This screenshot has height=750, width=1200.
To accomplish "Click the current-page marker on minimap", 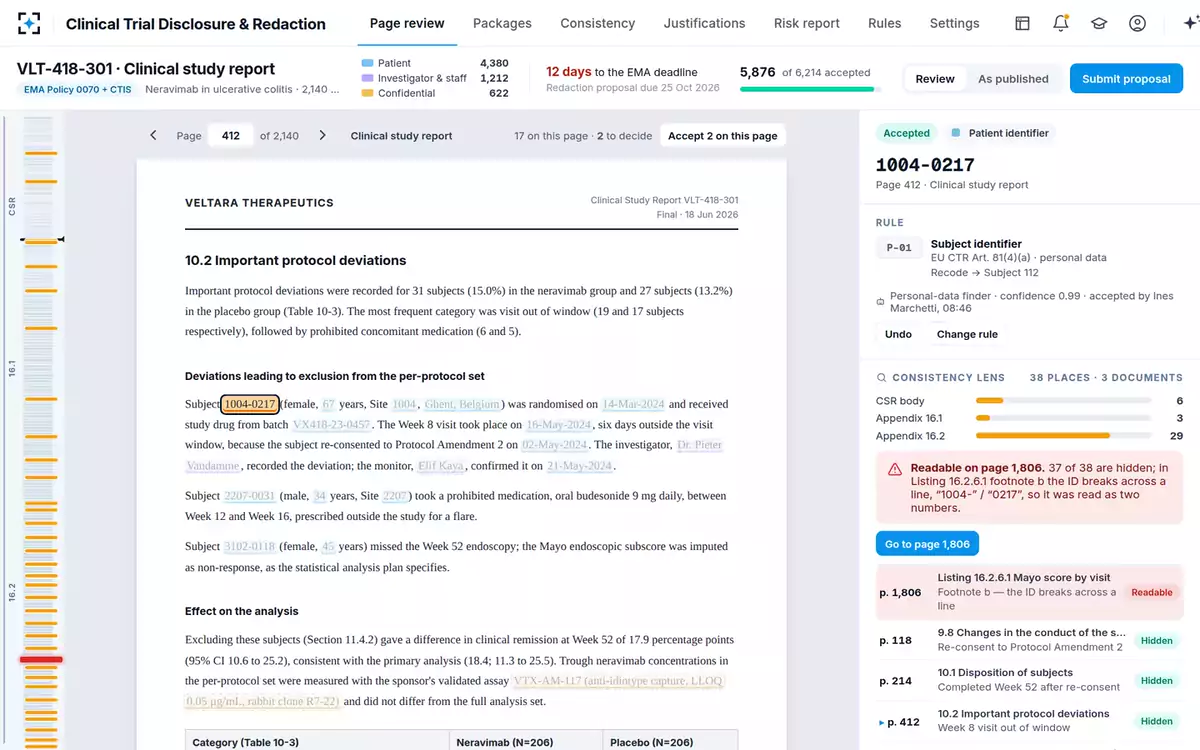I will point(41,240).
